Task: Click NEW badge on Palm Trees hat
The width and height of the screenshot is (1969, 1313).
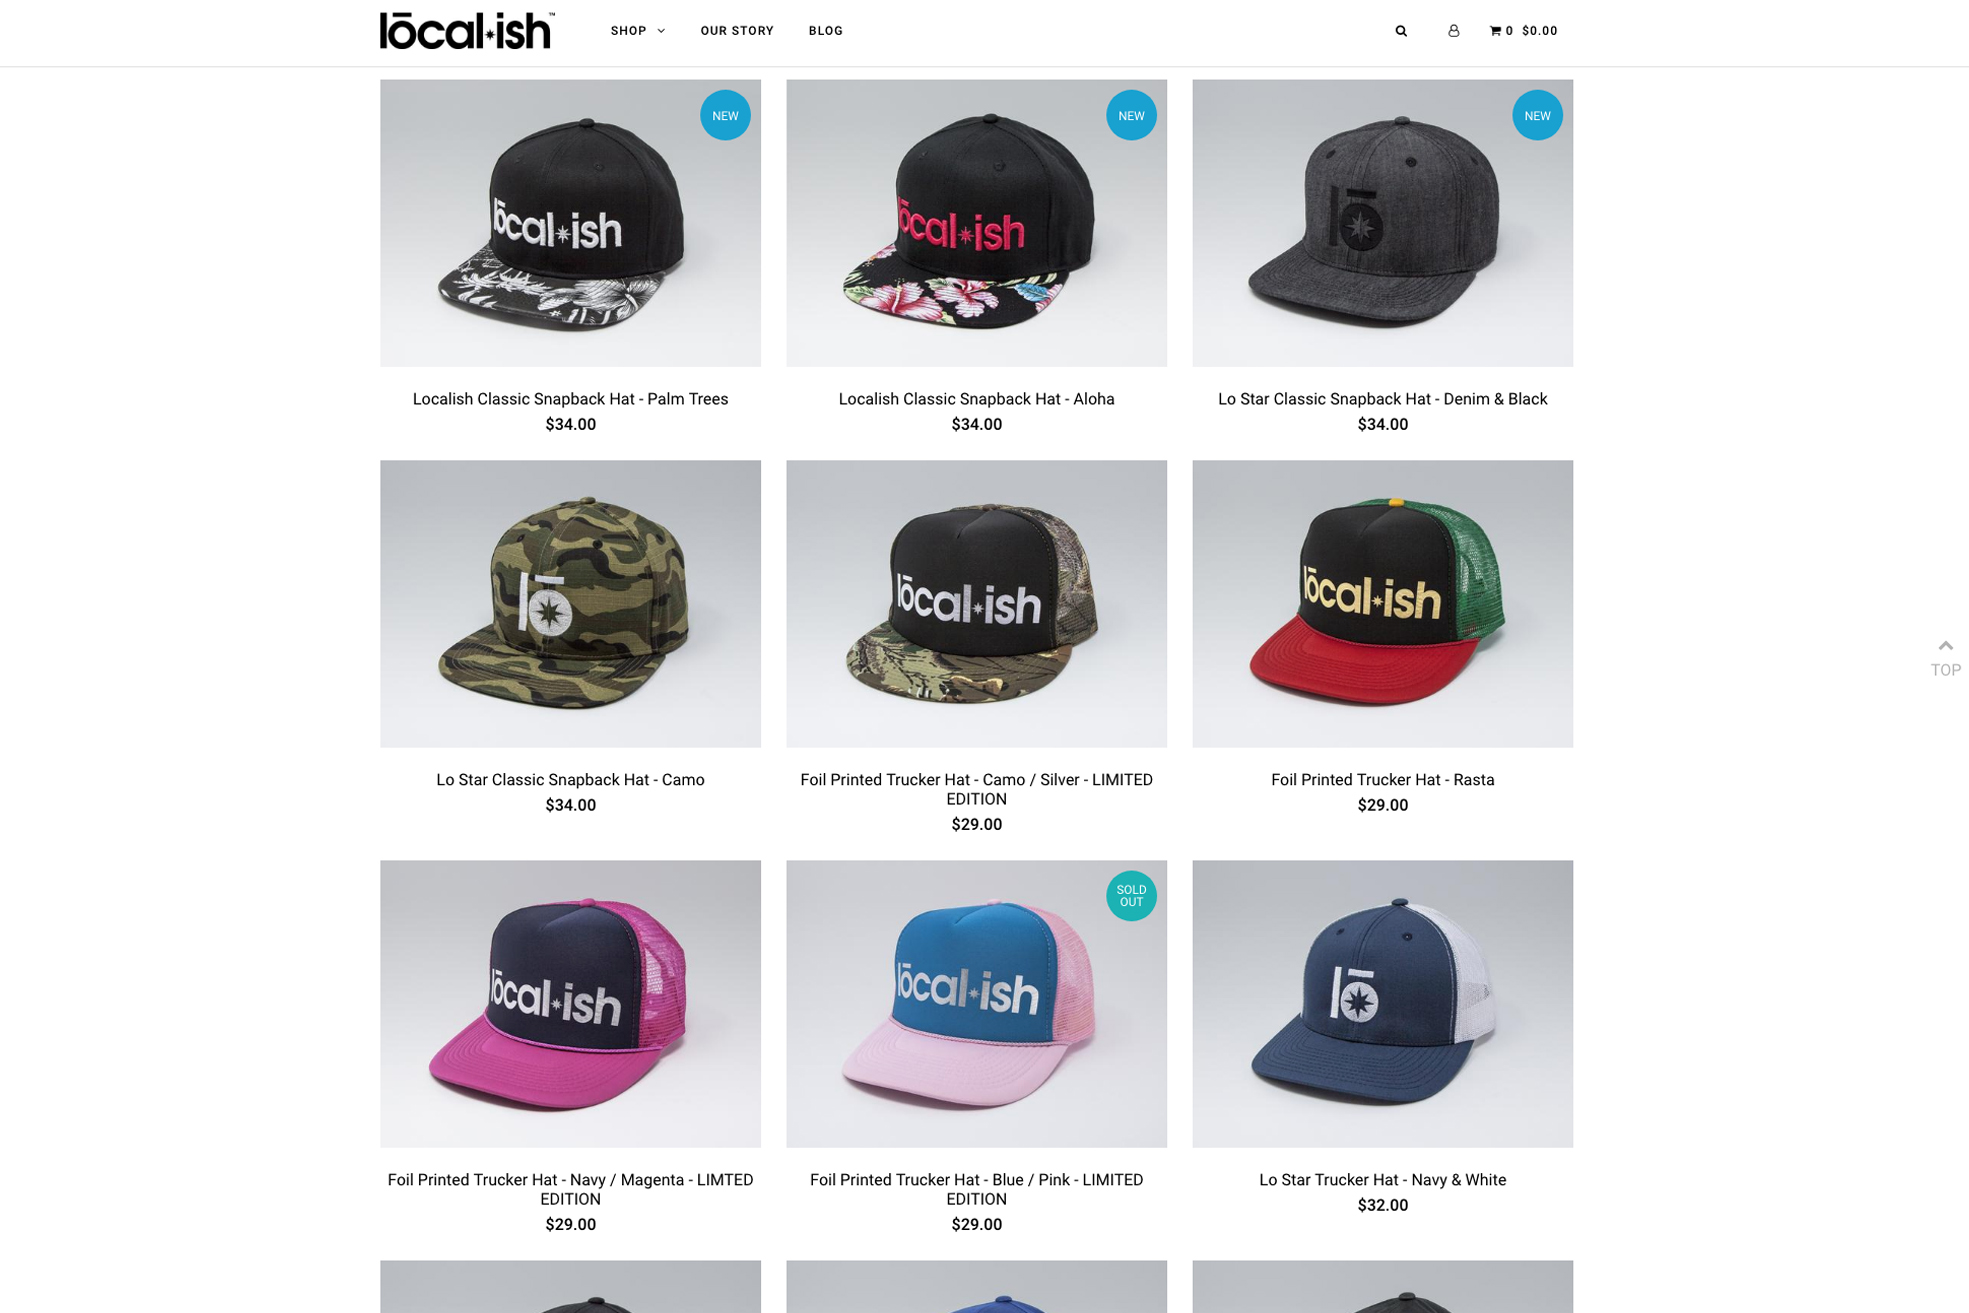Action: click(725, 115)
